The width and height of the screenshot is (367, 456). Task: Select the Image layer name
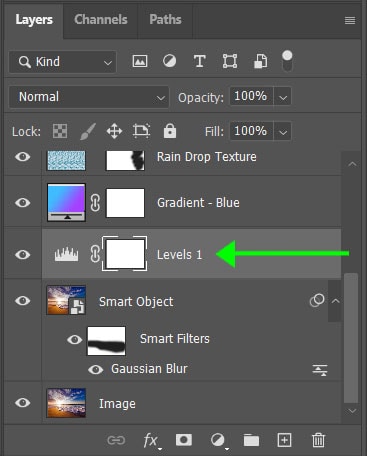coord(117,404)
